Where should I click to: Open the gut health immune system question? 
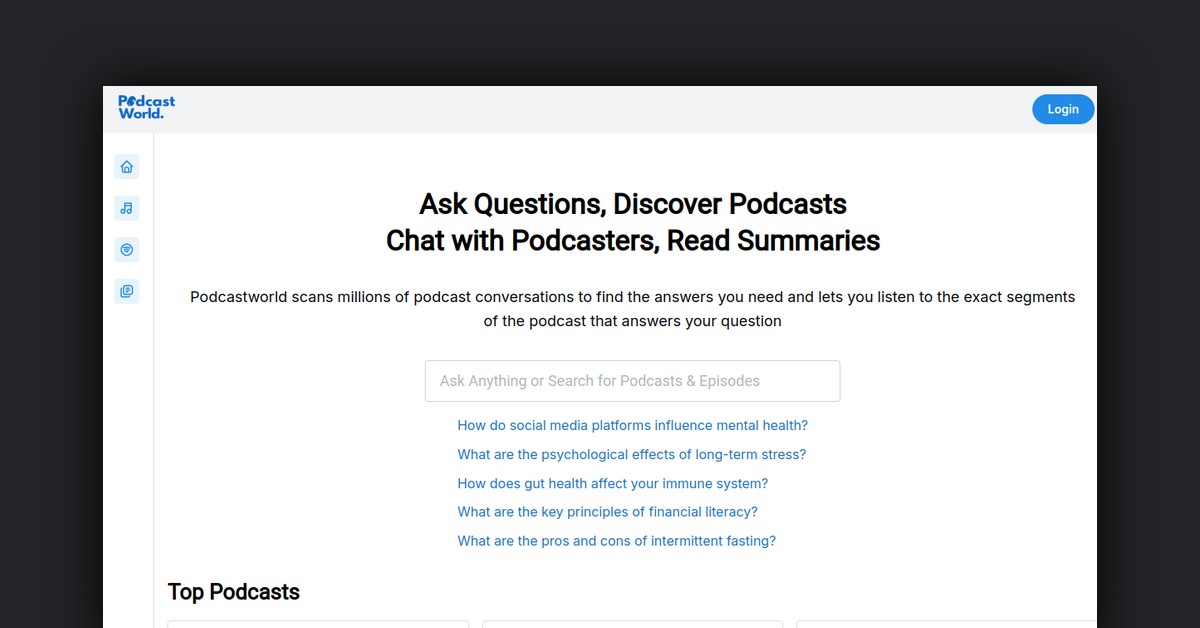click(x=612, y=483)
